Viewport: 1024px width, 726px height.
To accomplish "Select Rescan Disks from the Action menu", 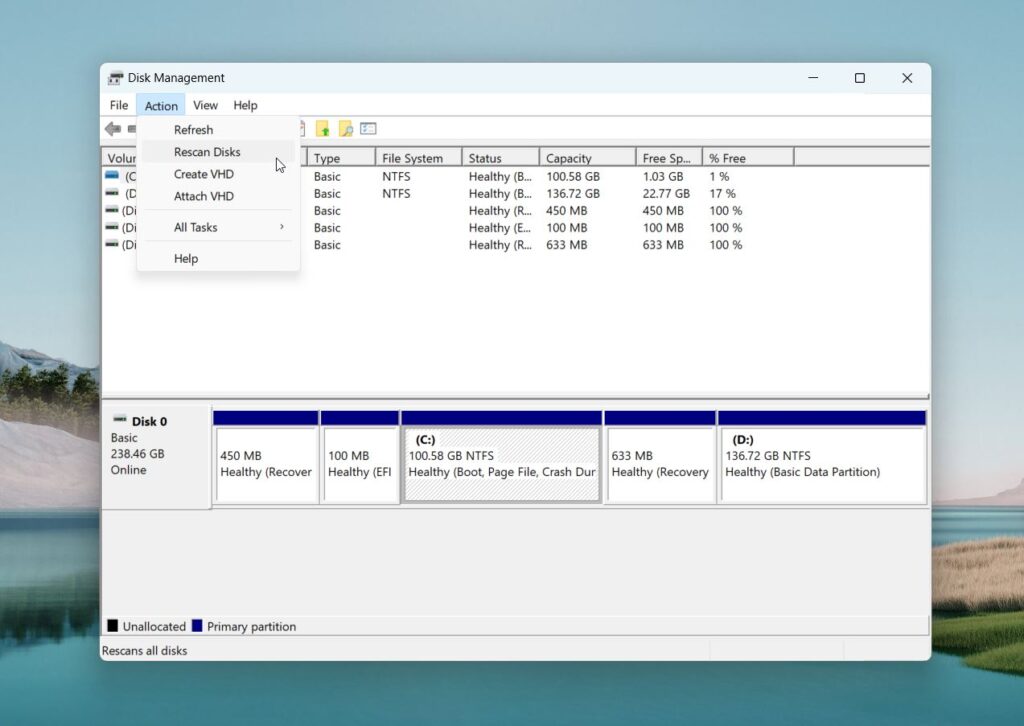I will [x=207, y=151].
